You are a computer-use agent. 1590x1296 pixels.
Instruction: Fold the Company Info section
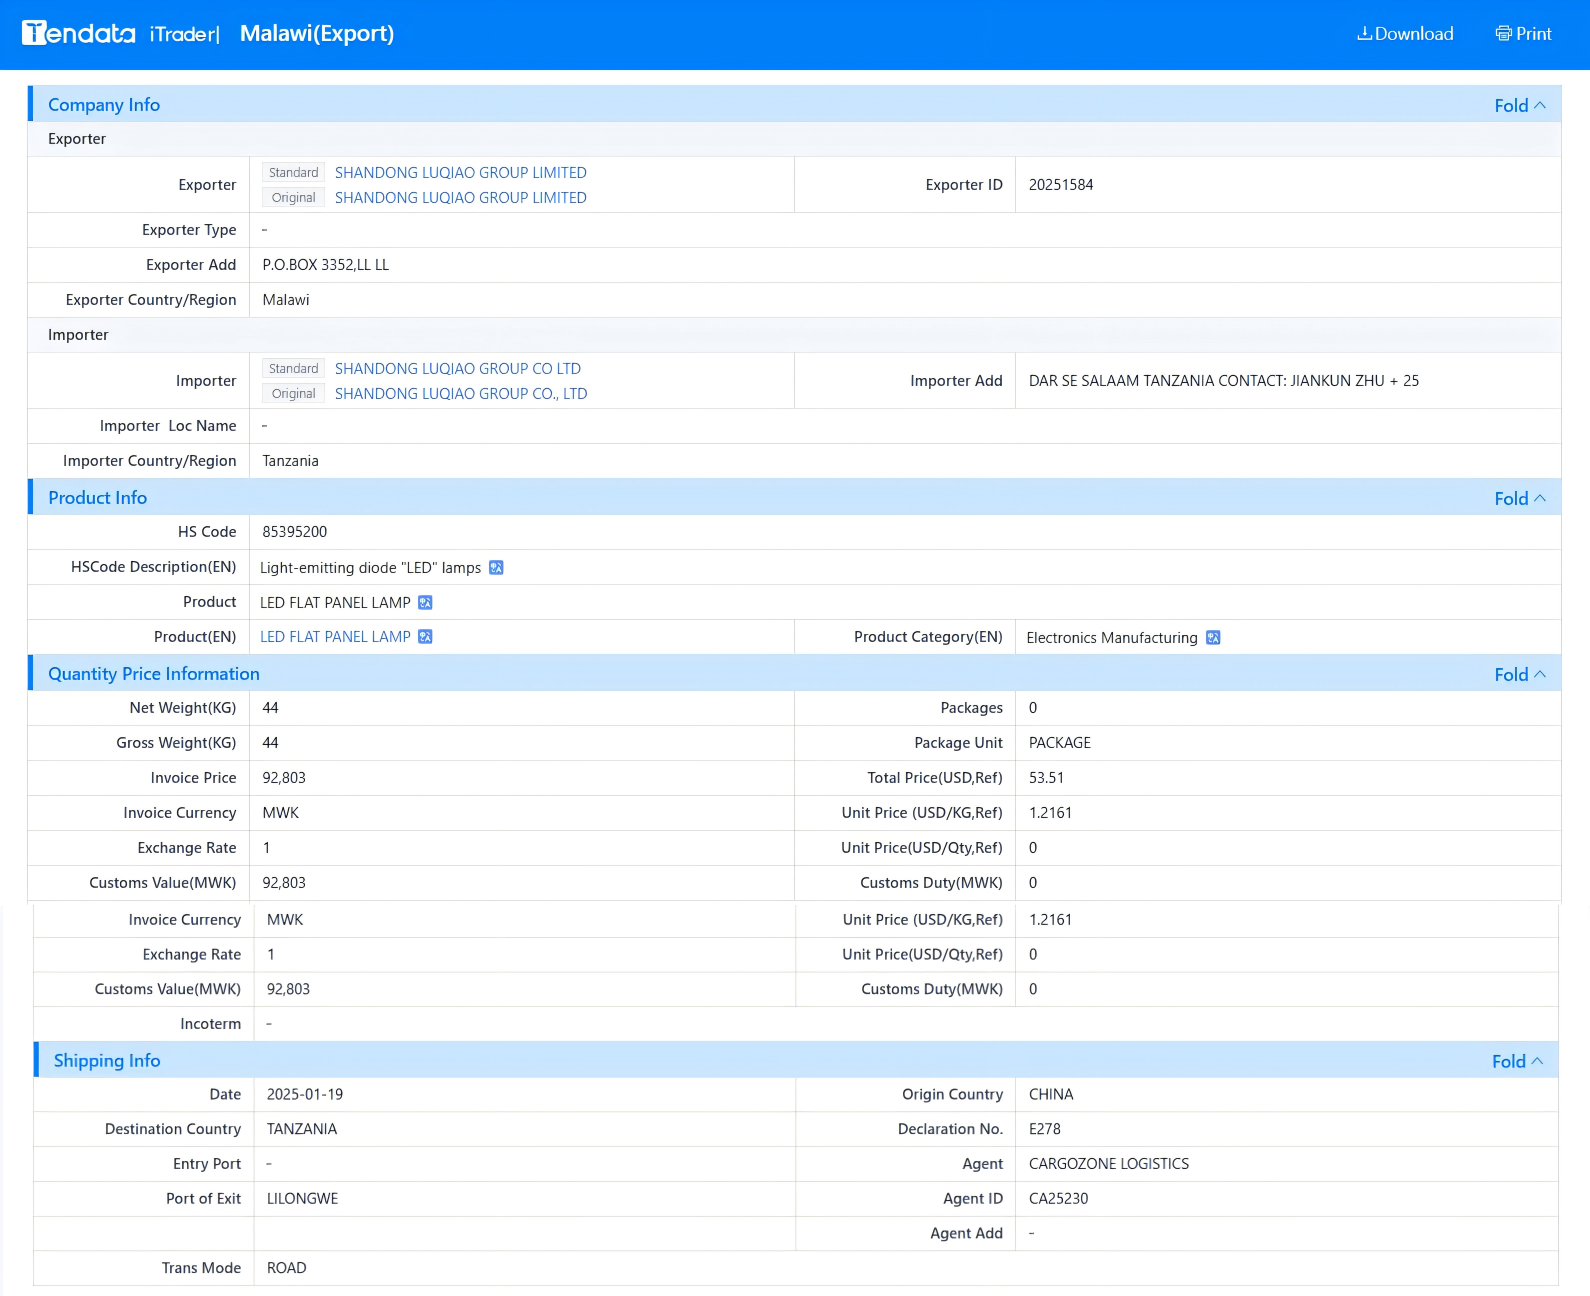(1520, 105)
